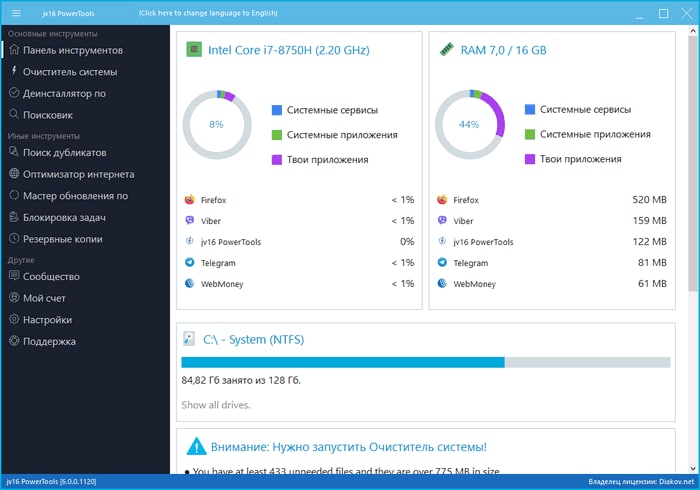Viewport: 700px width, 490px height.
Task: Open the hamburger menu icon
Action: click(16, 13)
